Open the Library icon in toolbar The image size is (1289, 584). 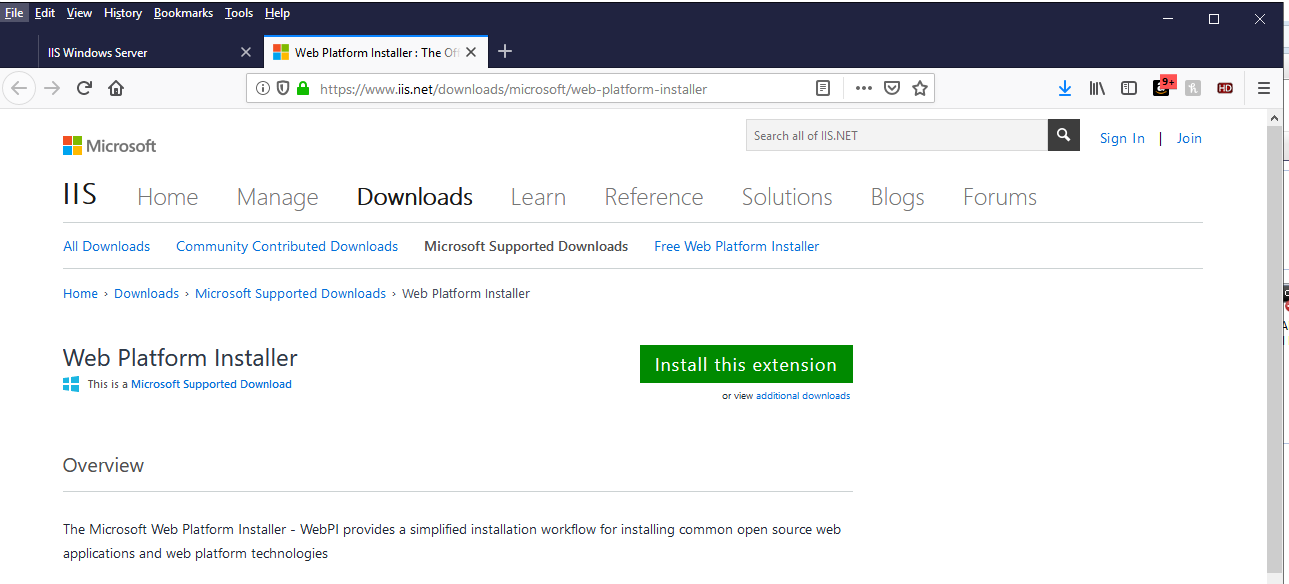[x=1097, y=88]
